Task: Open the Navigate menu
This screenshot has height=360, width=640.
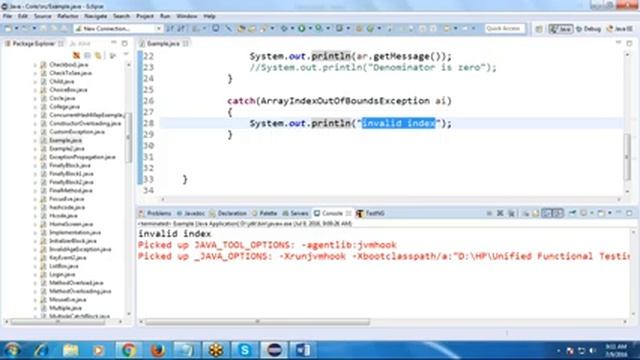Action: (96, 16)
